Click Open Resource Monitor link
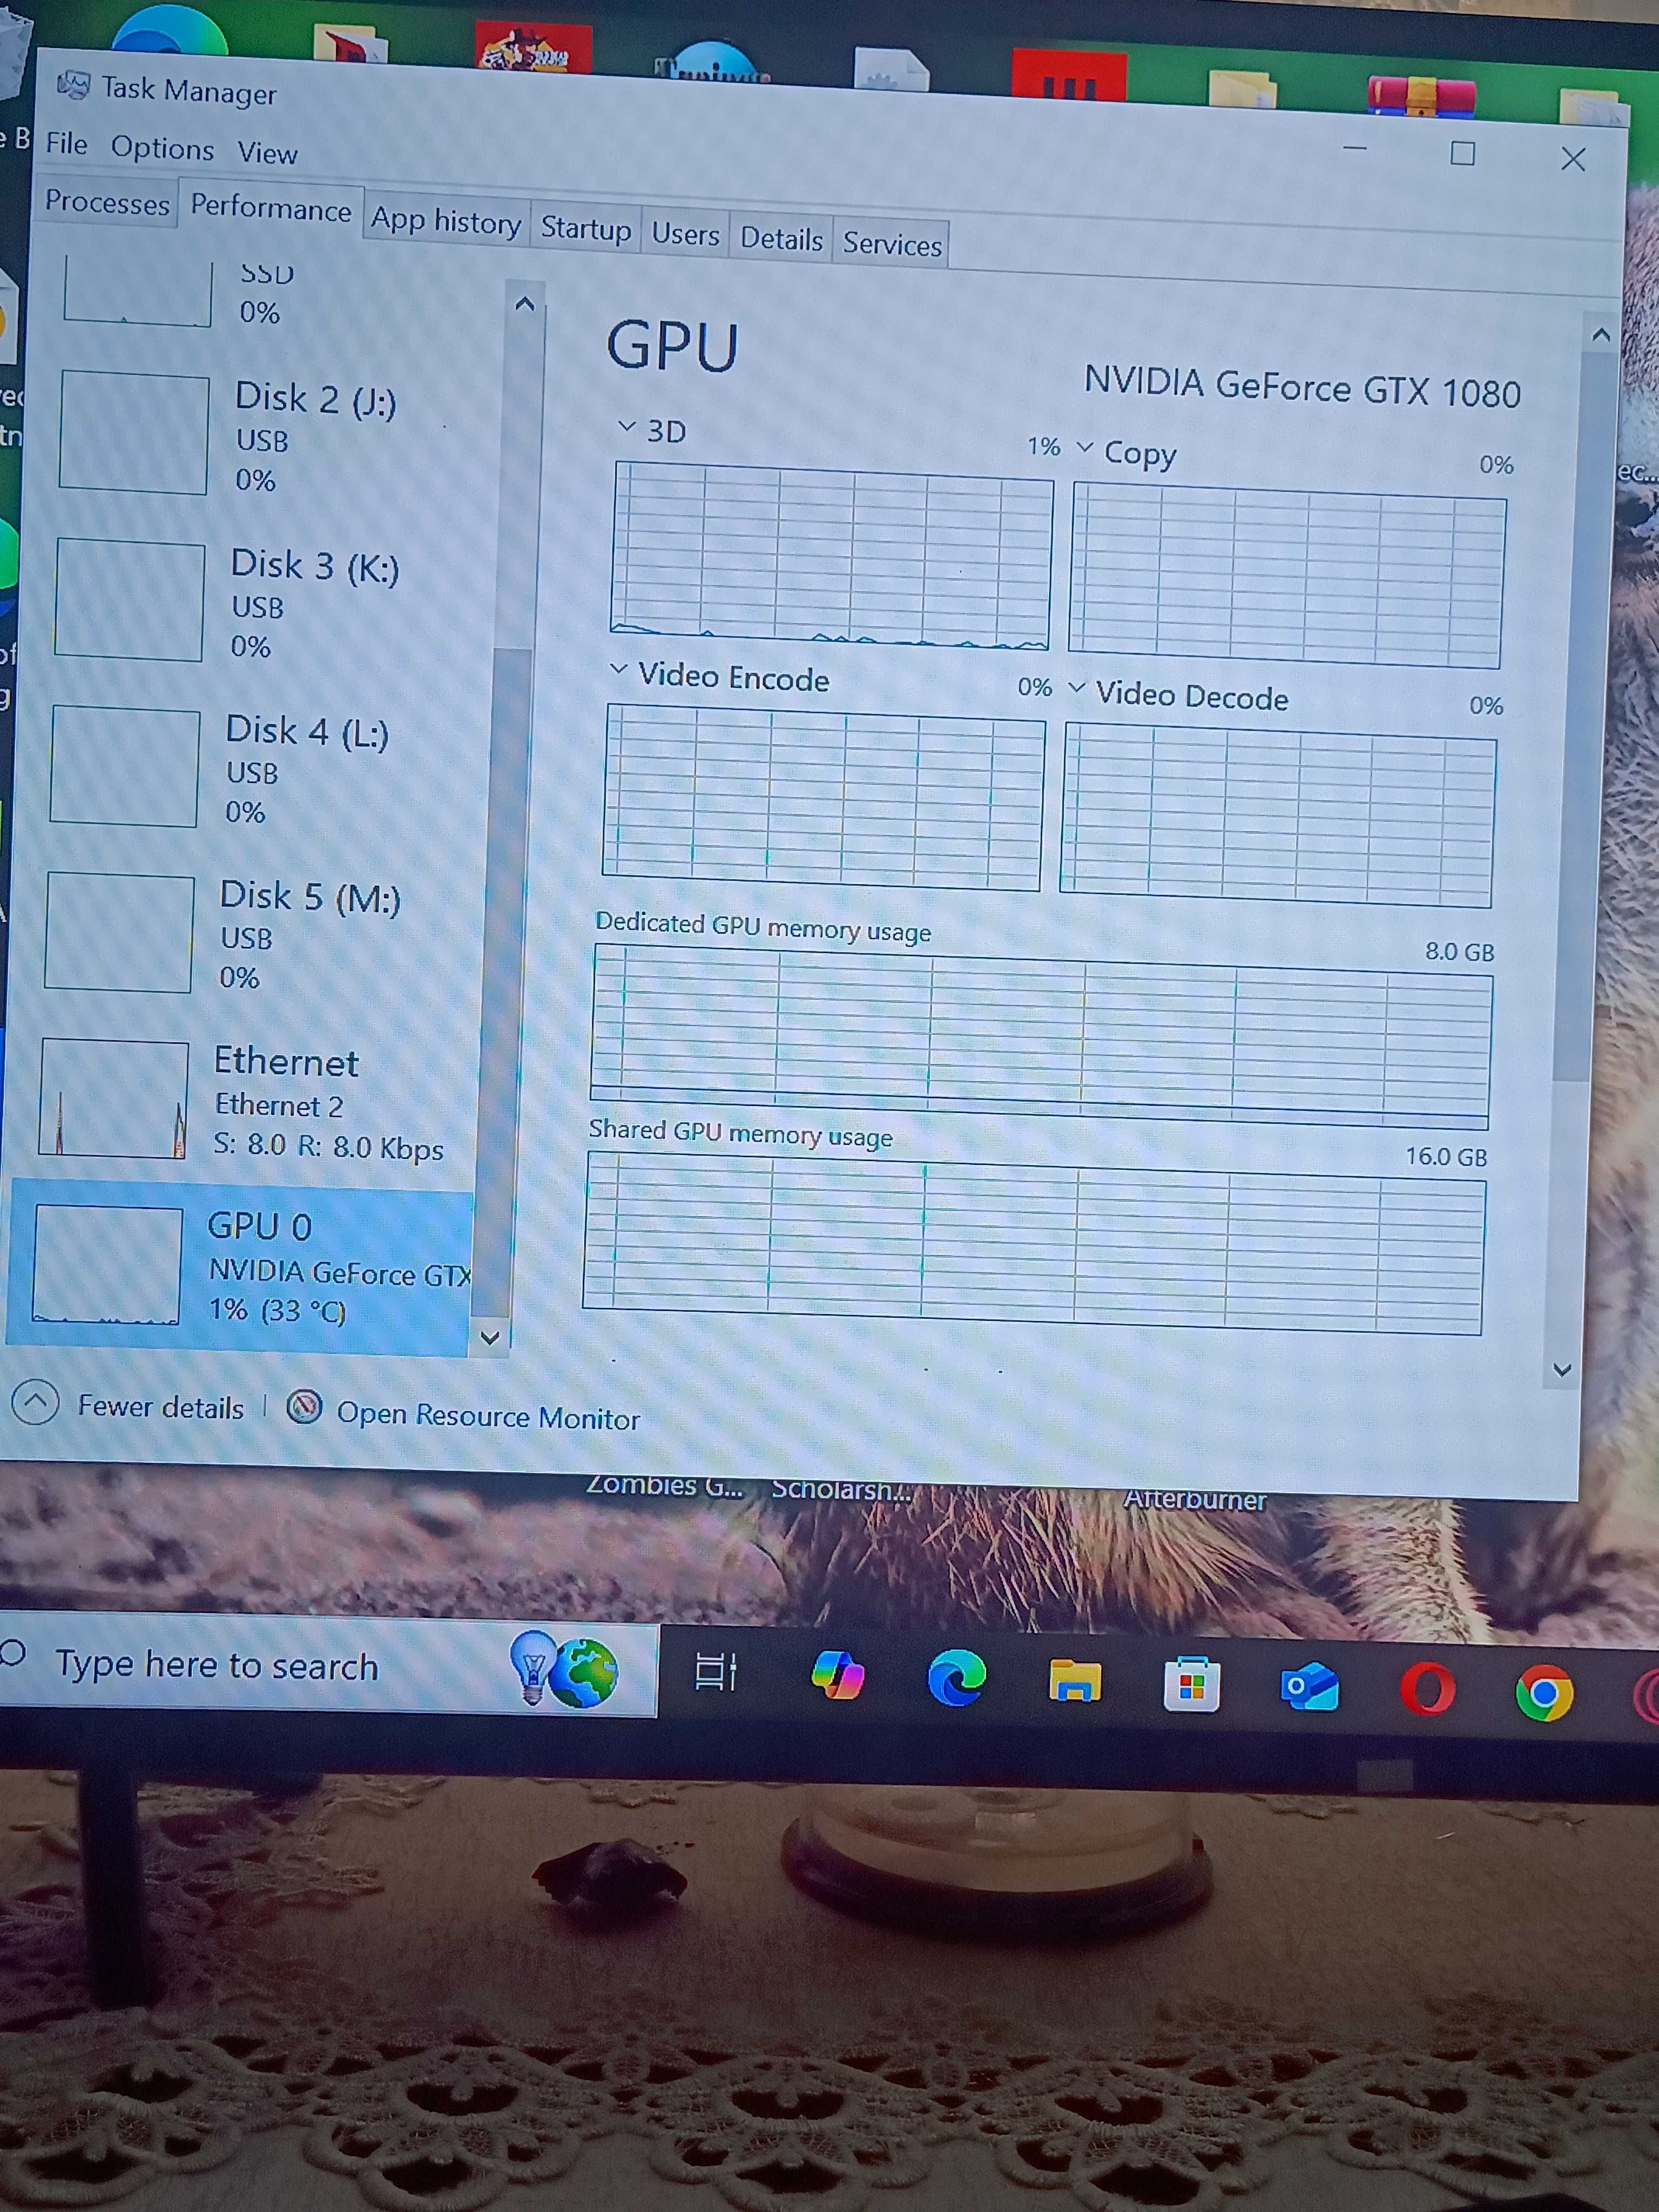 [x=488, y=1416]
